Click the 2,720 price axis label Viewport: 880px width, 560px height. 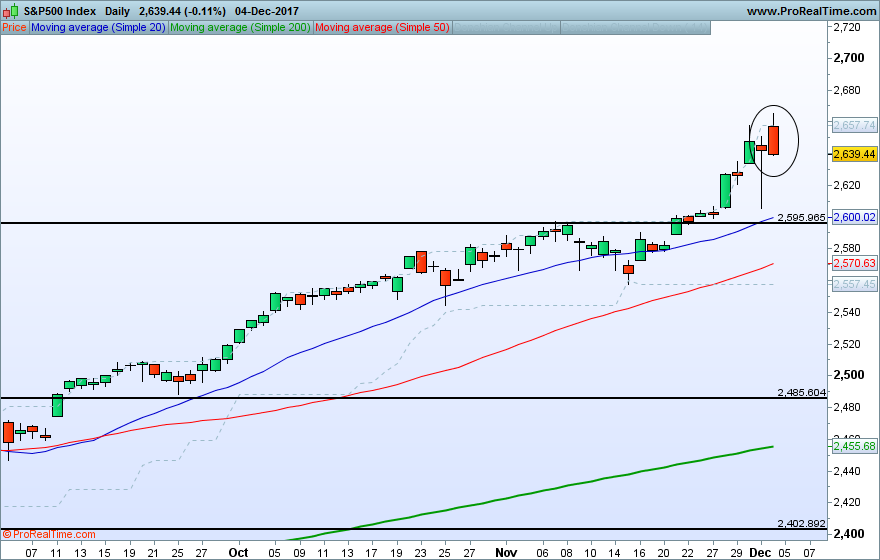847,27
